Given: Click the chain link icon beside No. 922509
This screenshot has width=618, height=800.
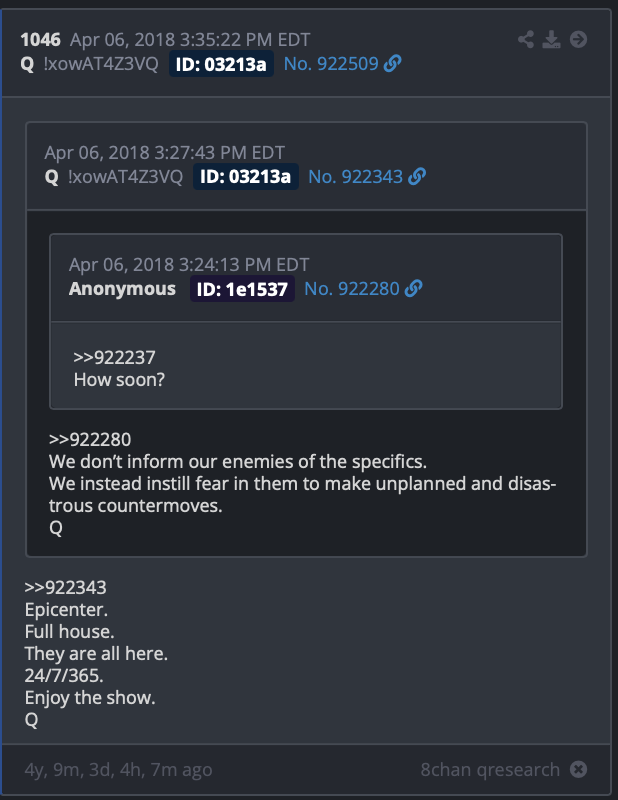Looking at the screenshot, I should [x=392, y=64].
